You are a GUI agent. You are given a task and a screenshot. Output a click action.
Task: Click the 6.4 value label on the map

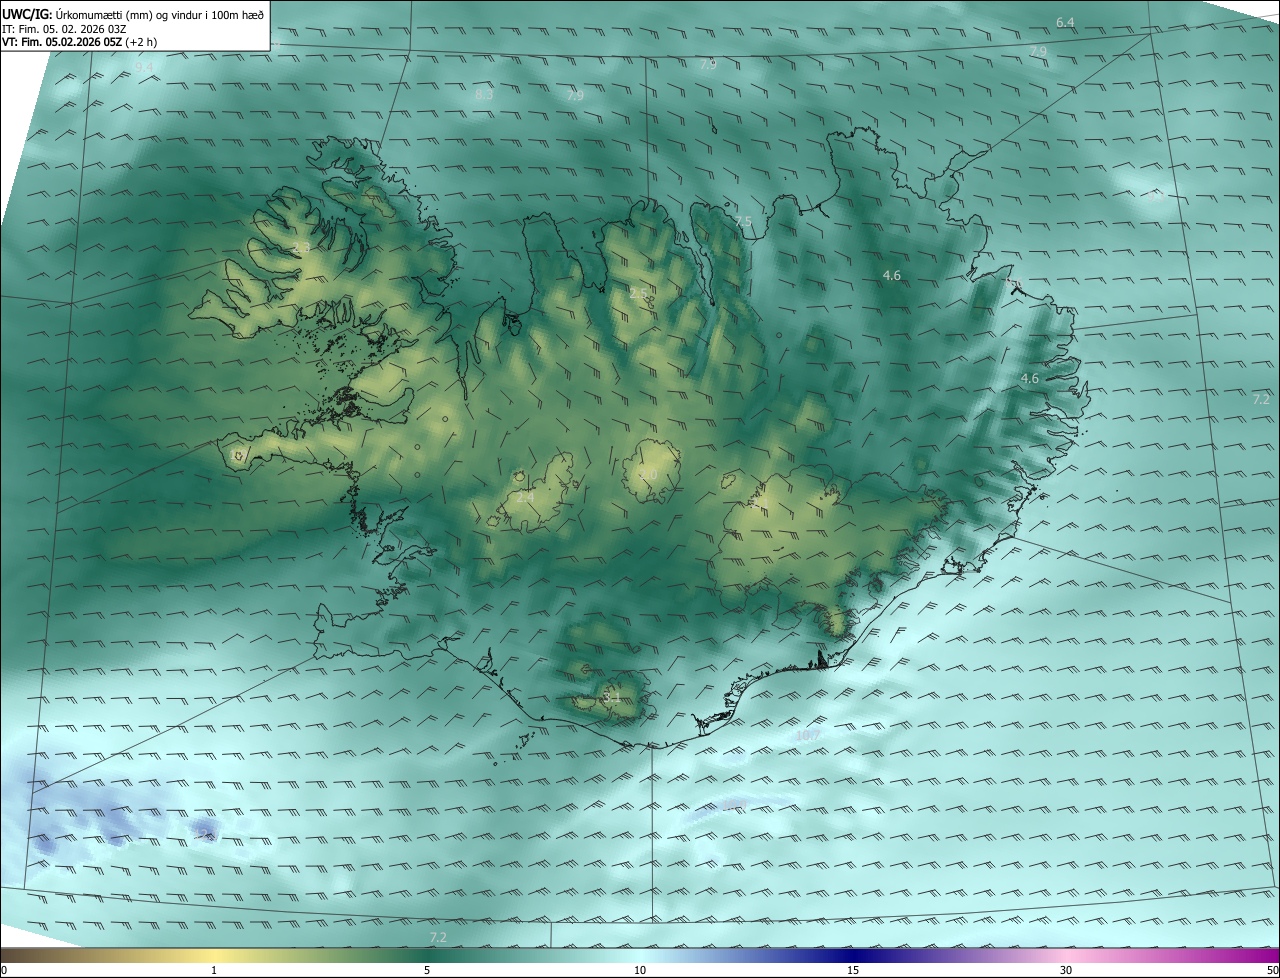click(1065, 22)
